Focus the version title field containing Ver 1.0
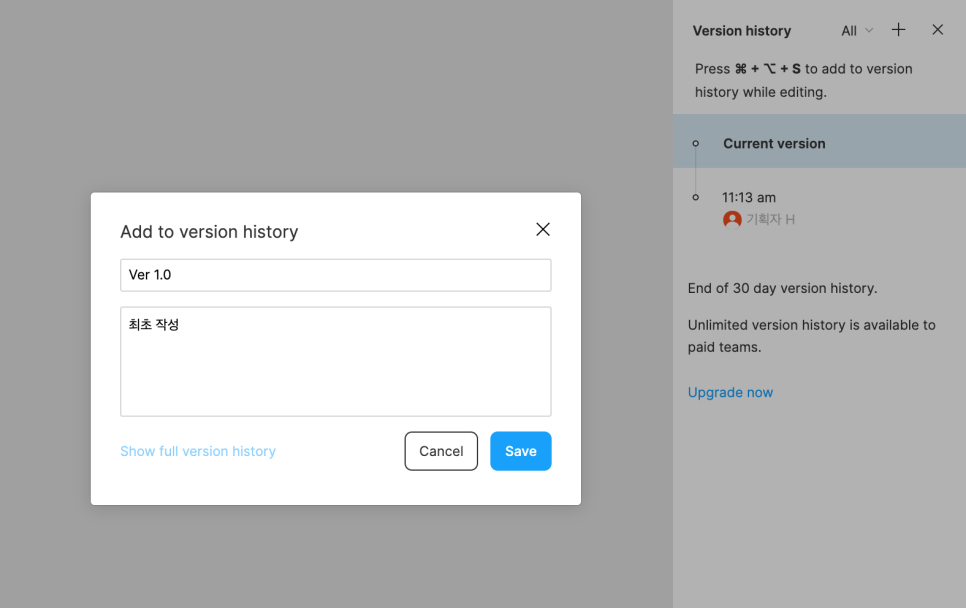The height and width of the screenshot is (608, 966). [335, 275]
